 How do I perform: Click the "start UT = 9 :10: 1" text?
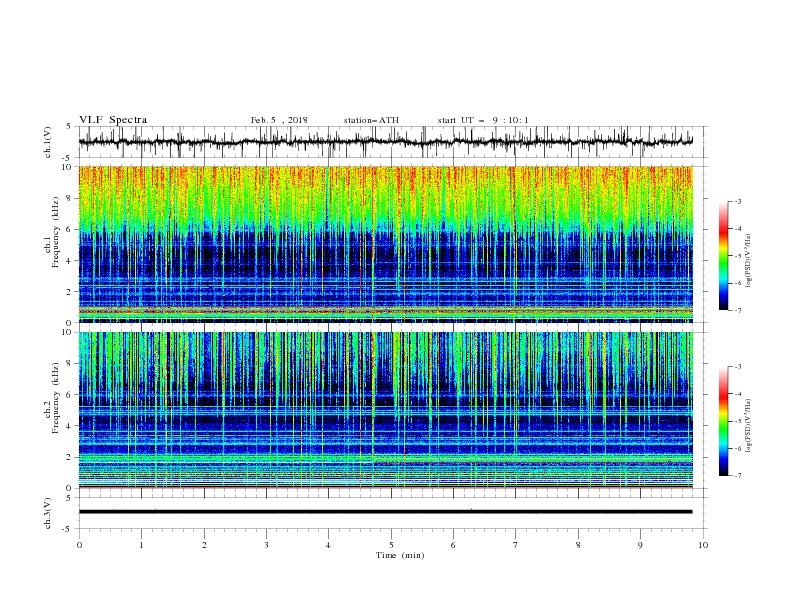483,120
